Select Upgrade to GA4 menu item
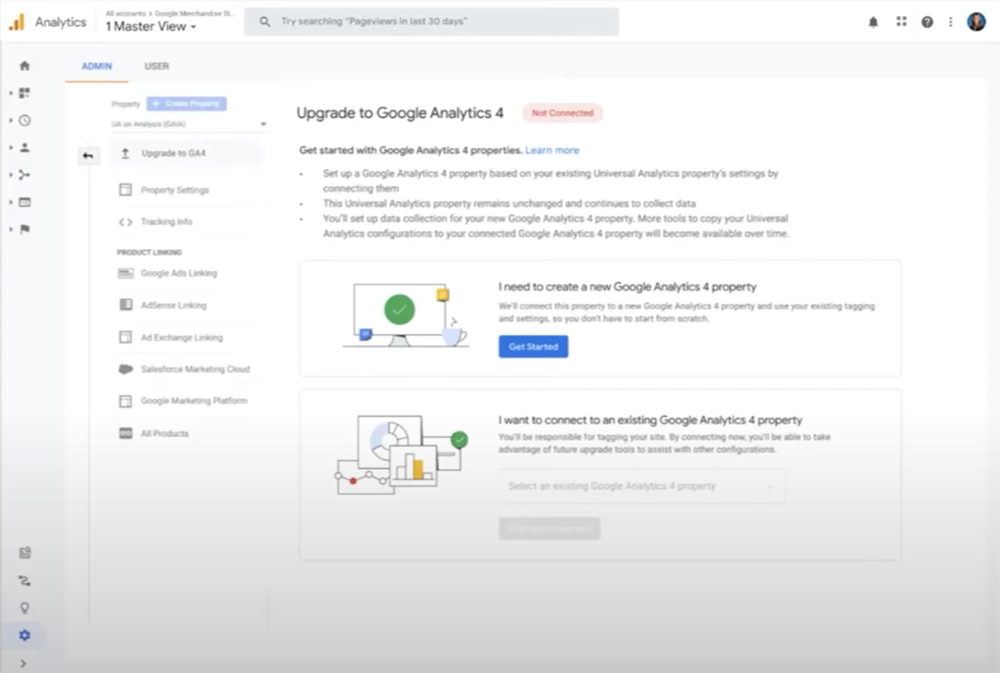 click(186, 153)
